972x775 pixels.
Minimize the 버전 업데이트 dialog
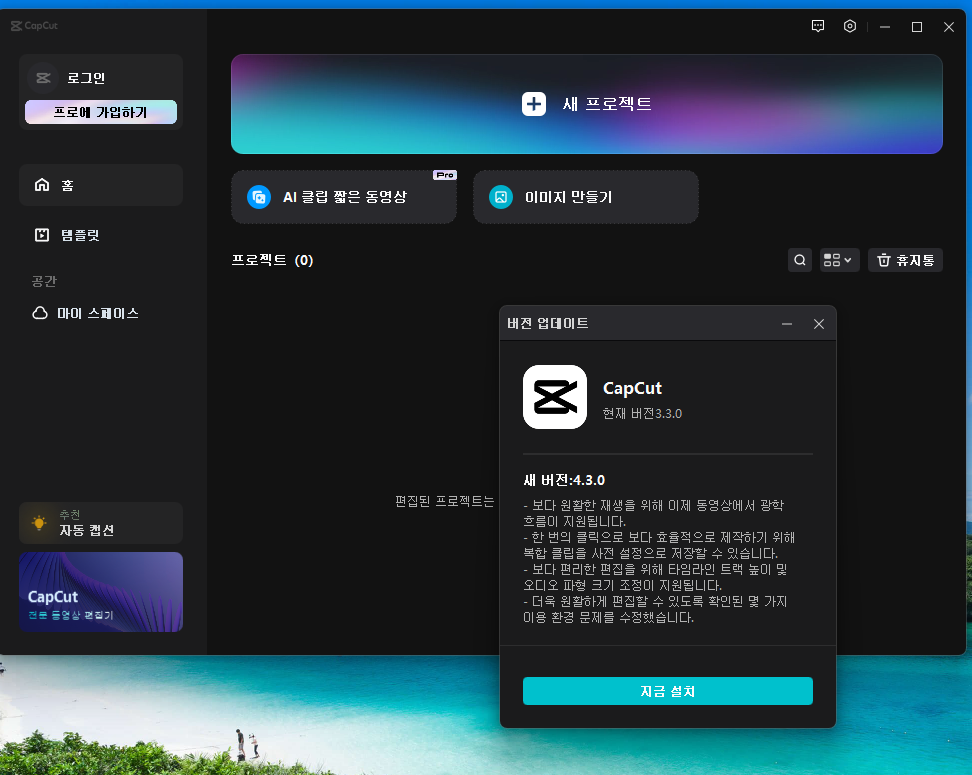787,324
